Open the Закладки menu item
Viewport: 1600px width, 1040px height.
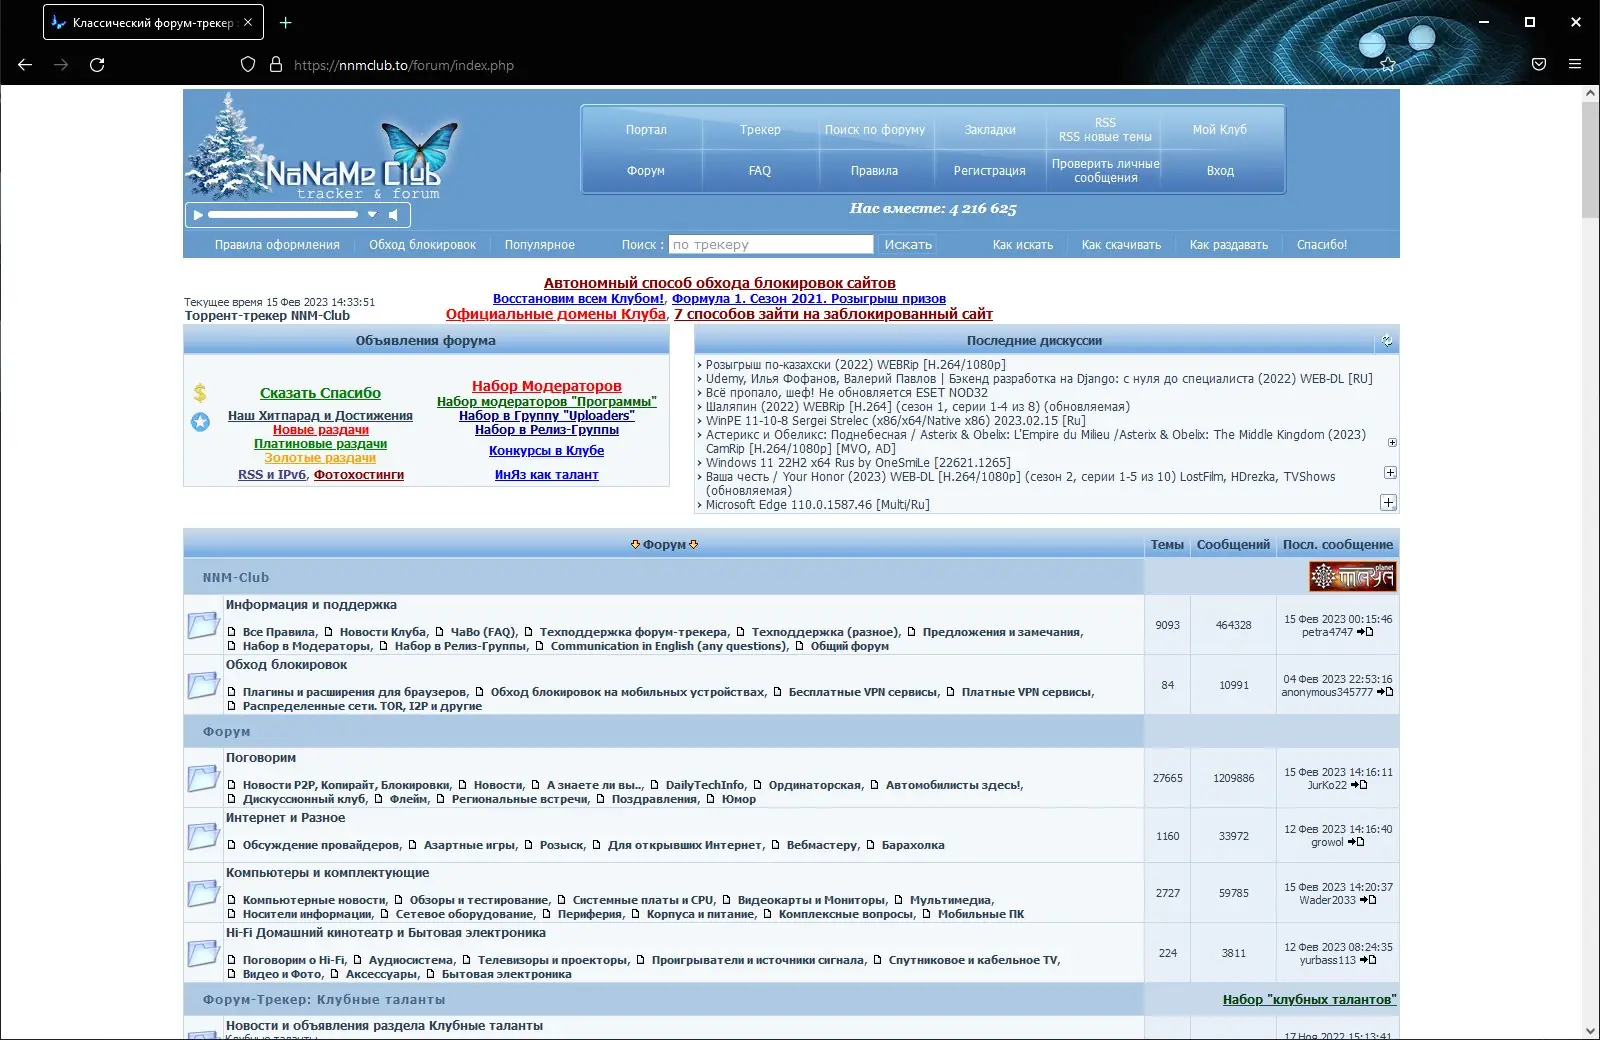coord(990,130)
